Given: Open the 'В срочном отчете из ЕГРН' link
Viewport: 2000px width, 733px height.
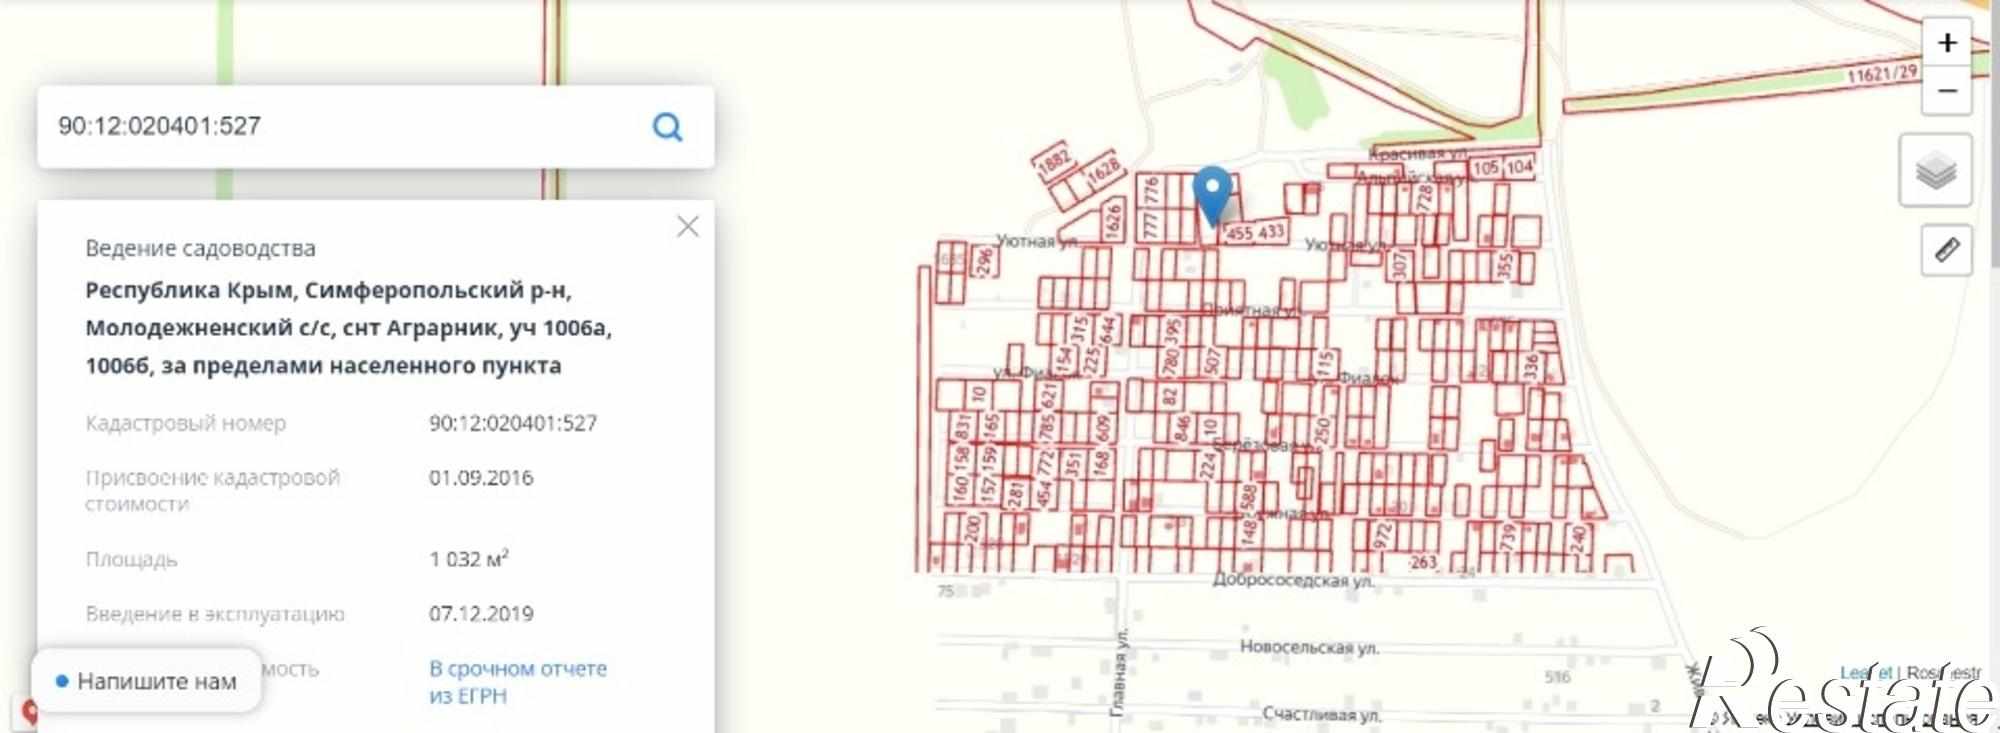Looking at the screenshot, I should pos(518,682).
